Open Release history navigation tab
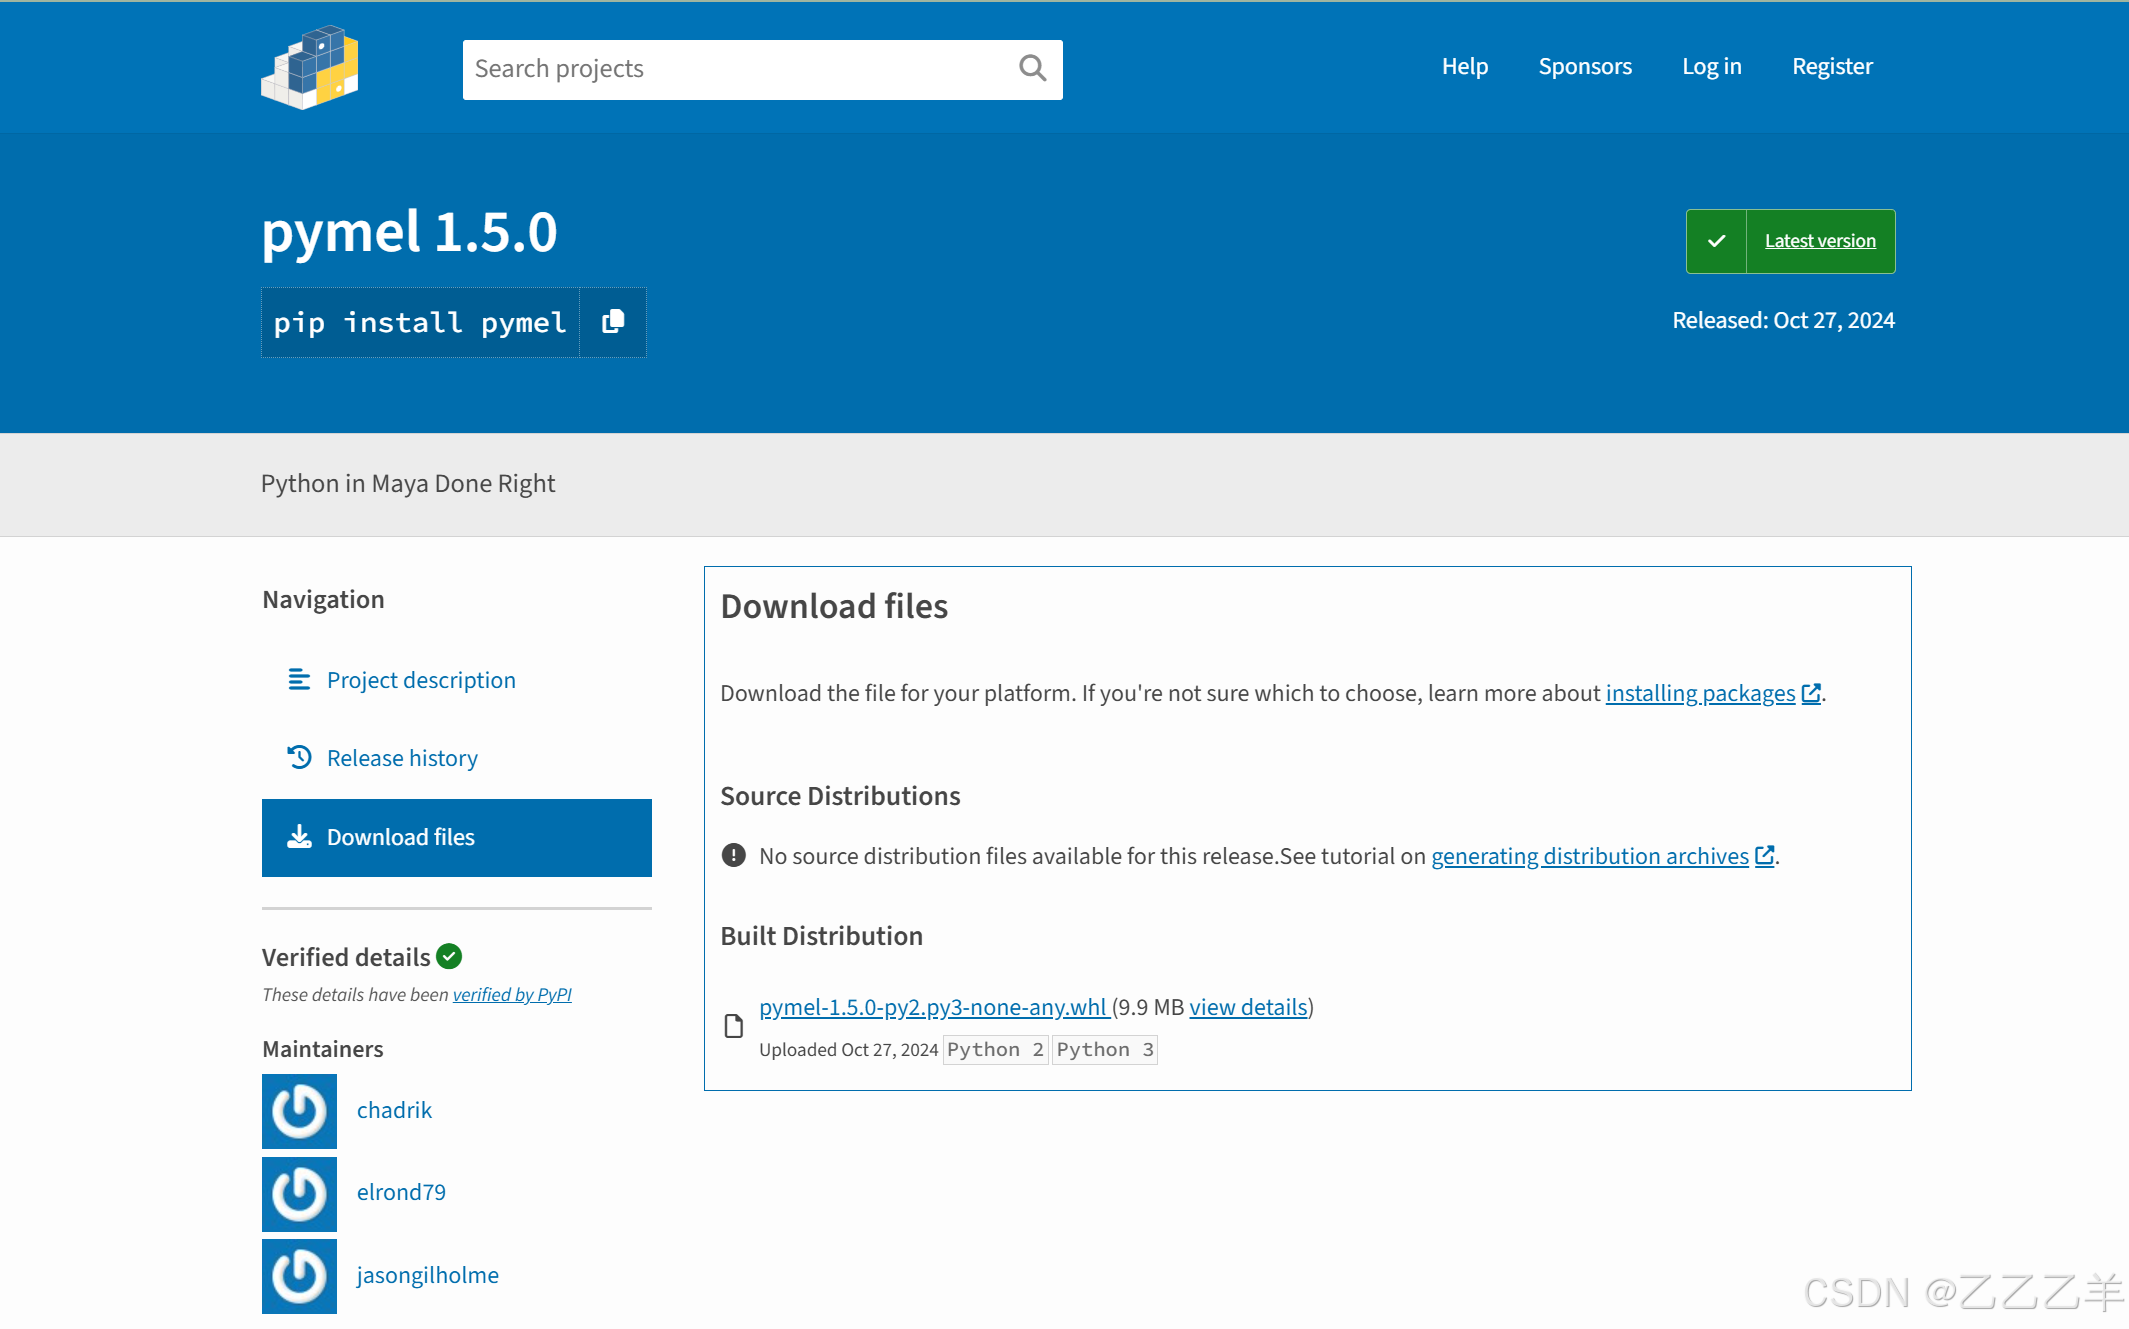 [401, 758]
